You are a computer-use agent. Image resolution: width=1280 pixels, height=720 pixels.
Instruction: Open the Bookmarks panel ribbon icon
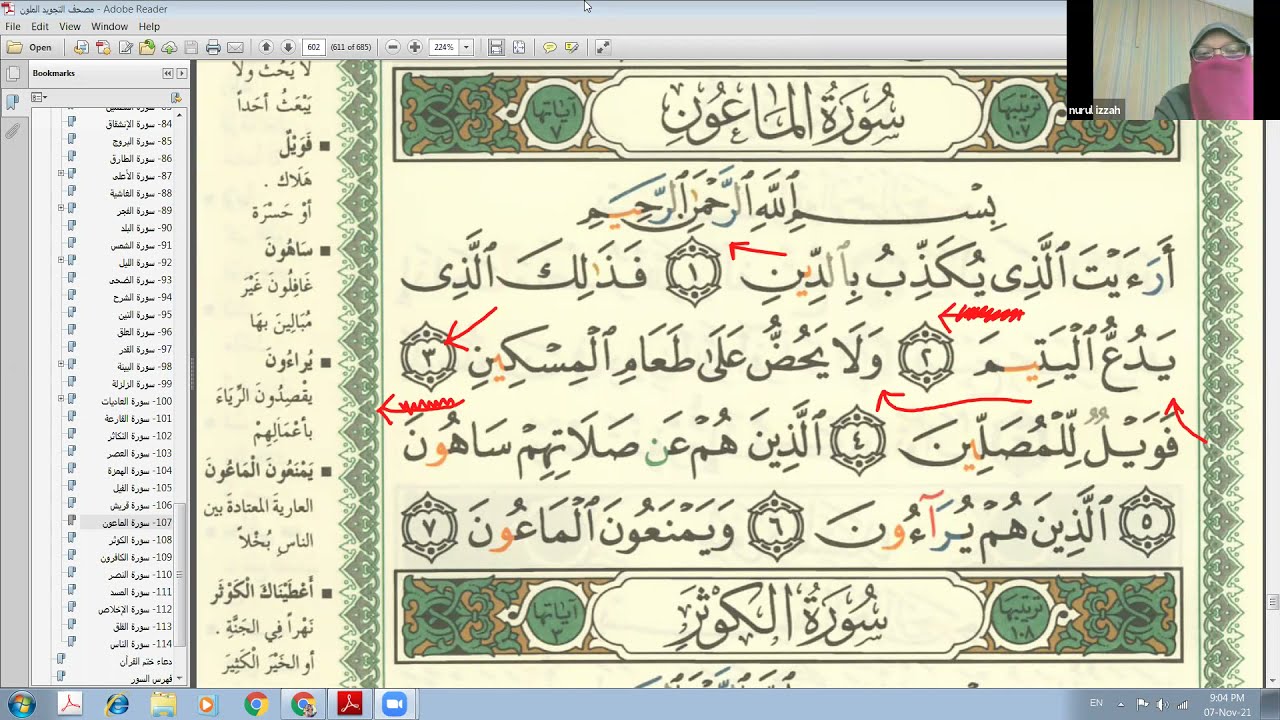point(12,102)
